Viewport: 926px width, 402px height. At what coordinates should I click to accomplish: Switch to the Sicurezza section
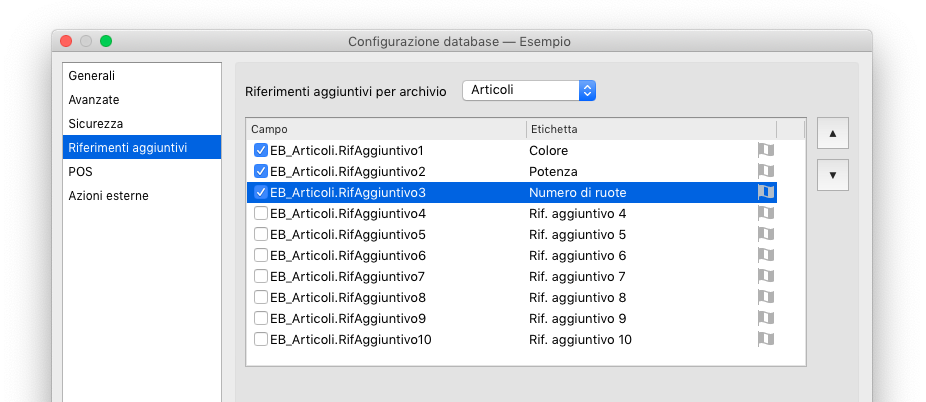(96, 124)
